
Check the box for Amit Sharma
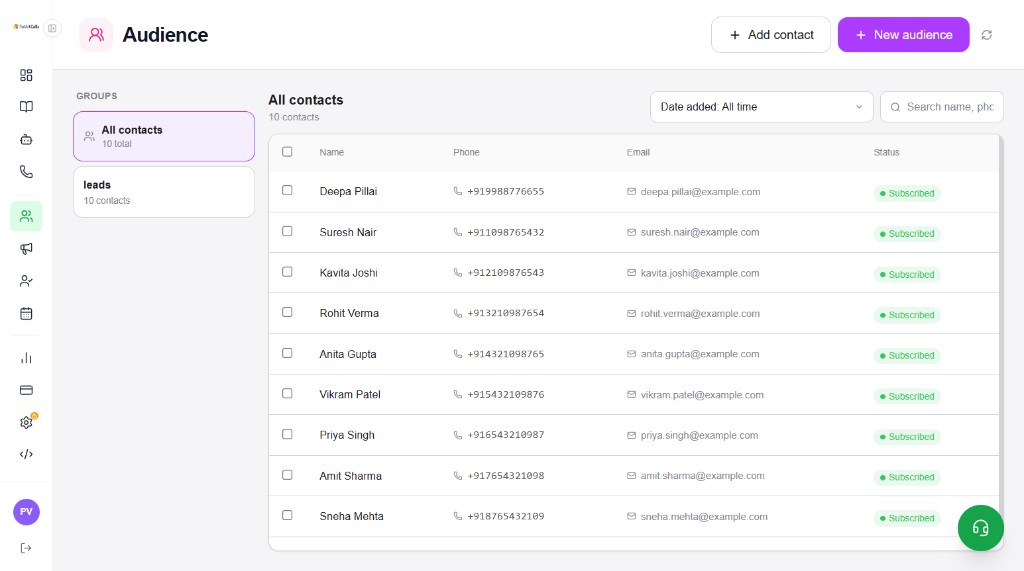point(287,475)
